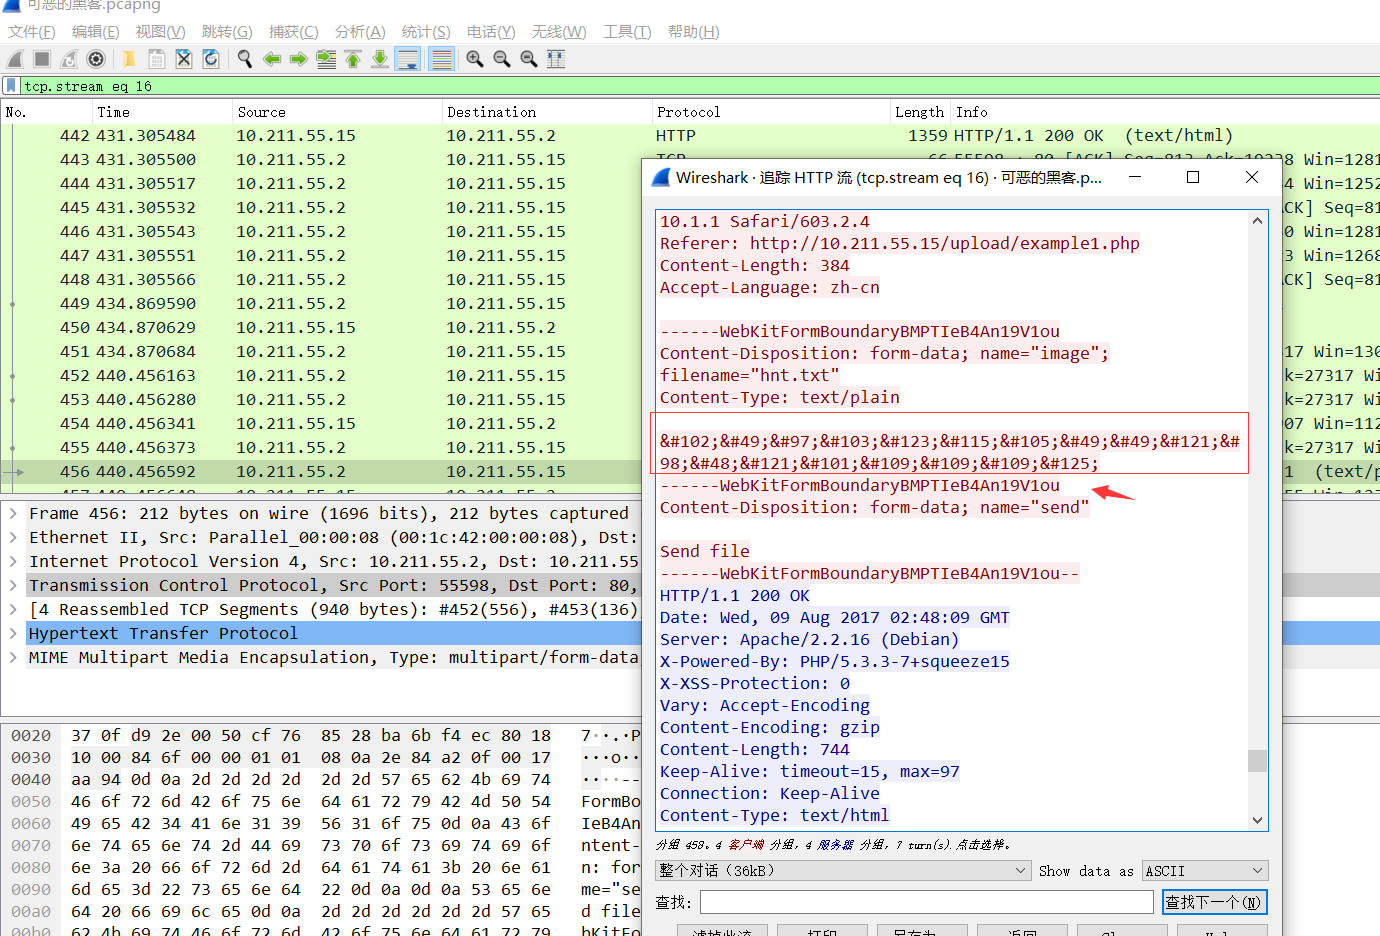1380x936 pixels.
Task: Close the capture file with the X icon
Action: (184, 59)
